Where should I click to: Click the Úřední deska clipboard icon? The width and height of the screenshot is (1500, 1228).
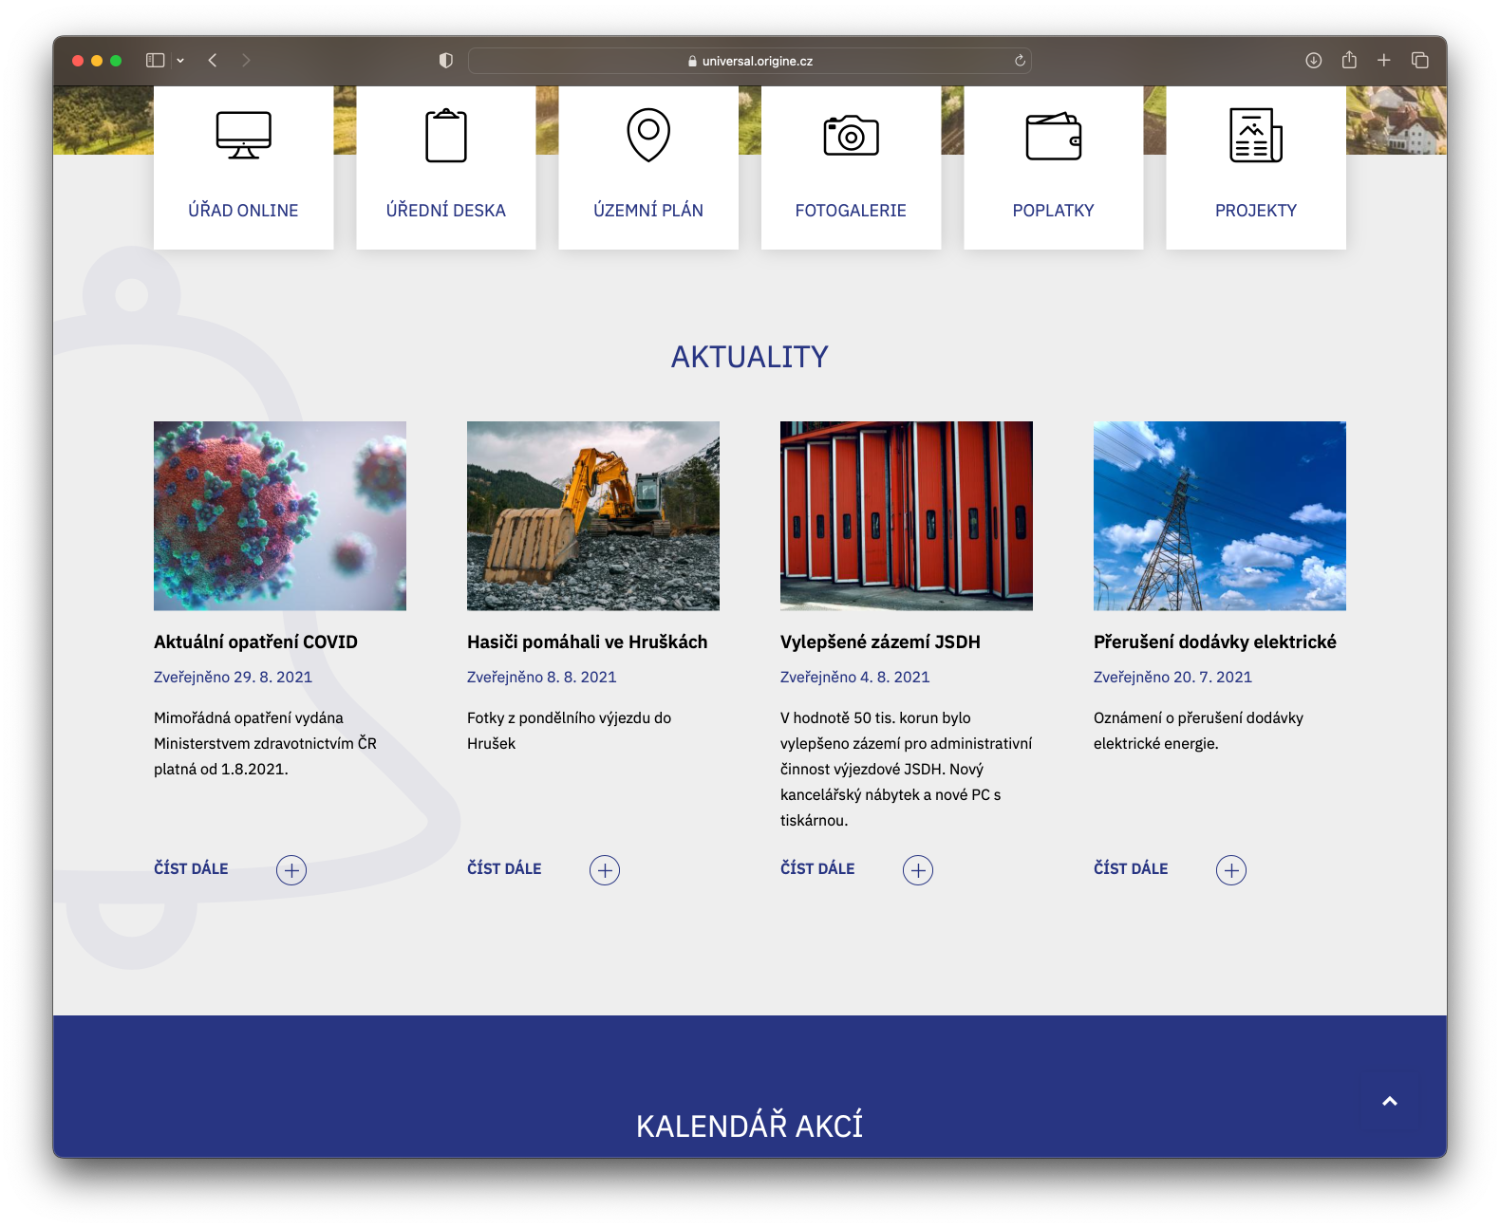pos(446,136)
